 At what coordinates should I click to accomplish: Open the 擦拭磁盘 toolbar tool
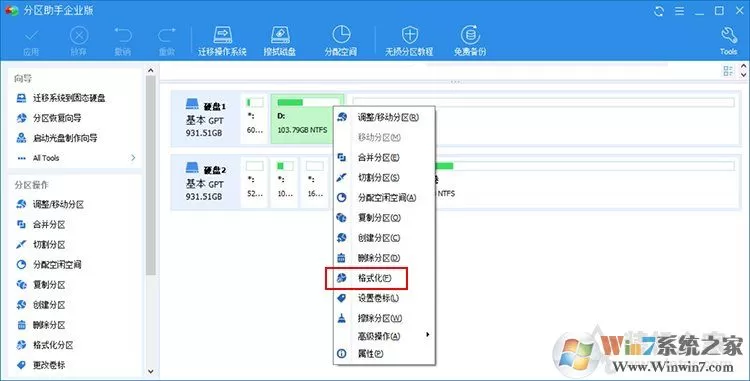pyautogui.click(x=280, y=35)
